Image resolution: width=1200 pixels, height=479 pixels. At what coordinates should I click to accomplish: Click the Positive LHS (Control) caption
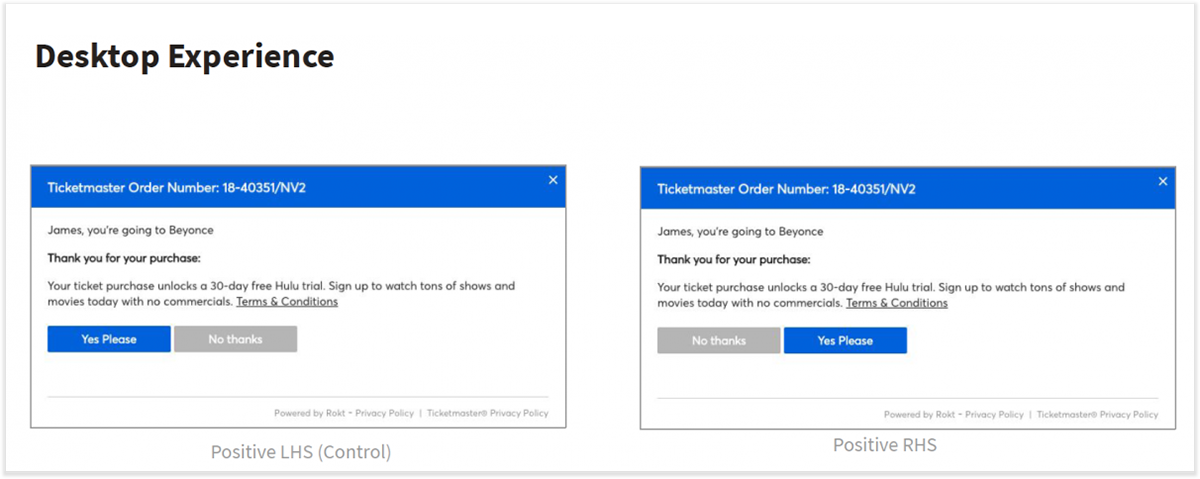[301, 452]
